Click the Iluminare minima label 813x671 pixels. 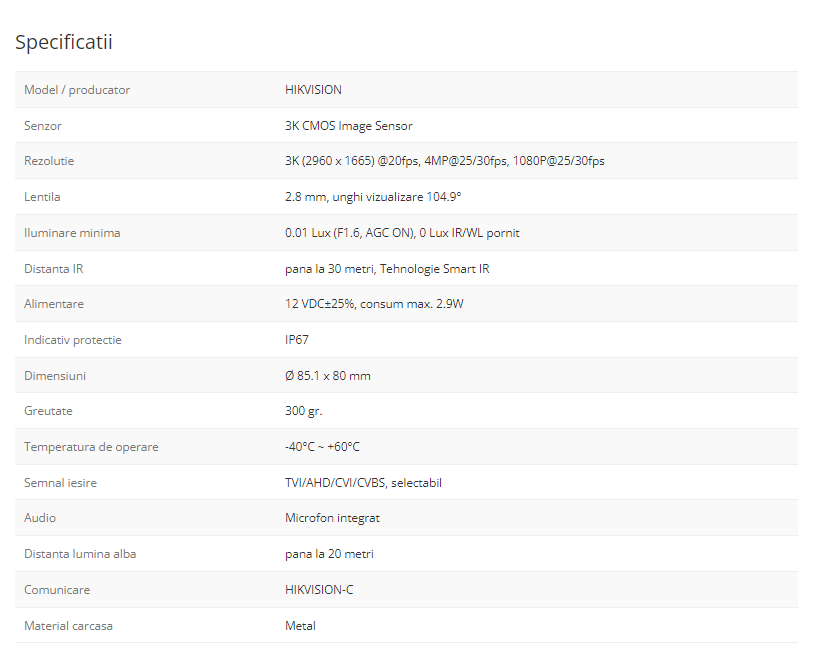click(x=72, y=233)
